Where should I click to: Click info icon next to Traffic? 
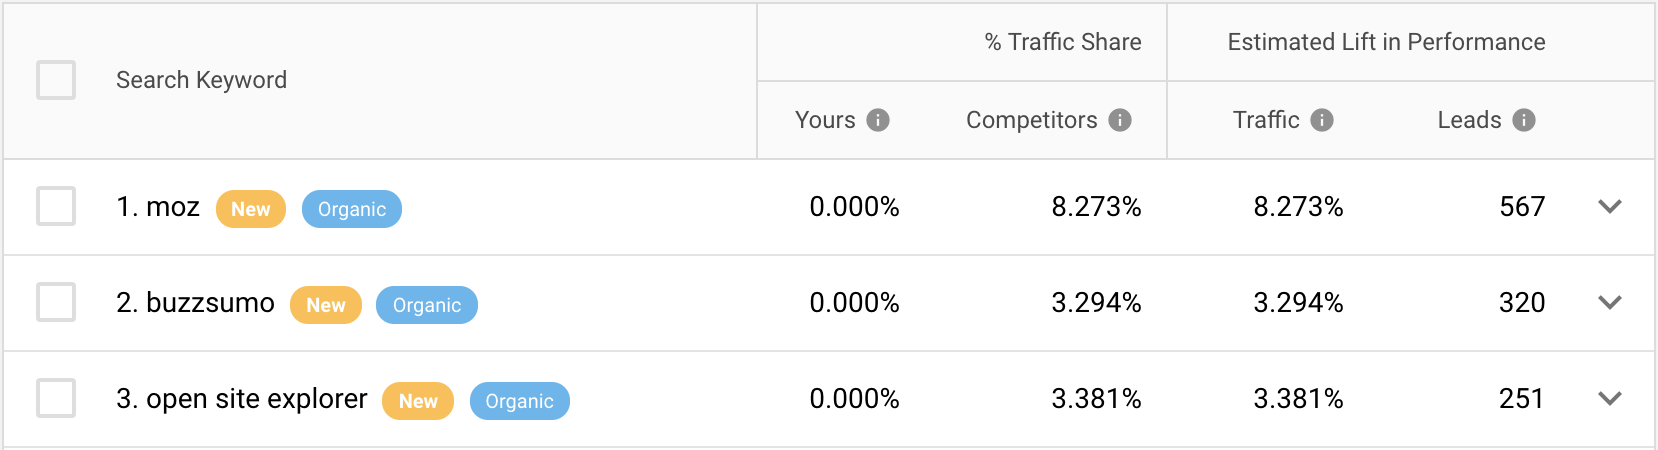[1322, 120]
